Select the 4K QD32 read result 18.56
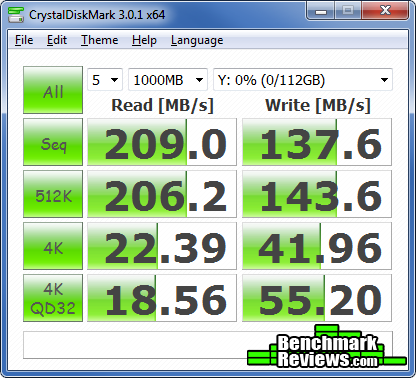 click(x=162, y=298)
